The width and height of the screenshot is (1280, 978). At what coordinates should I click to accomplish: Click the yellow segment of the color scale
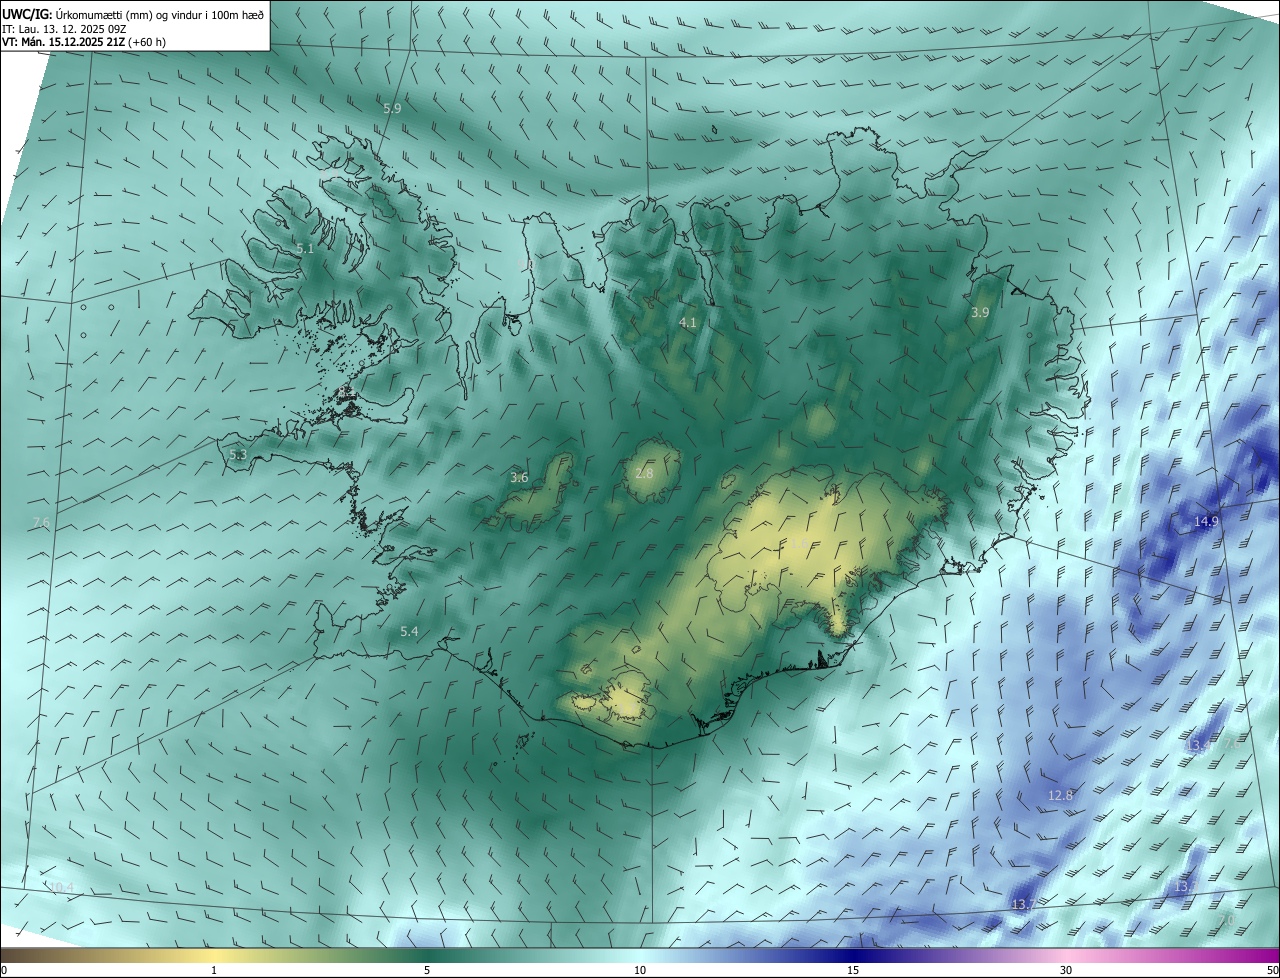tap(214, 955)
